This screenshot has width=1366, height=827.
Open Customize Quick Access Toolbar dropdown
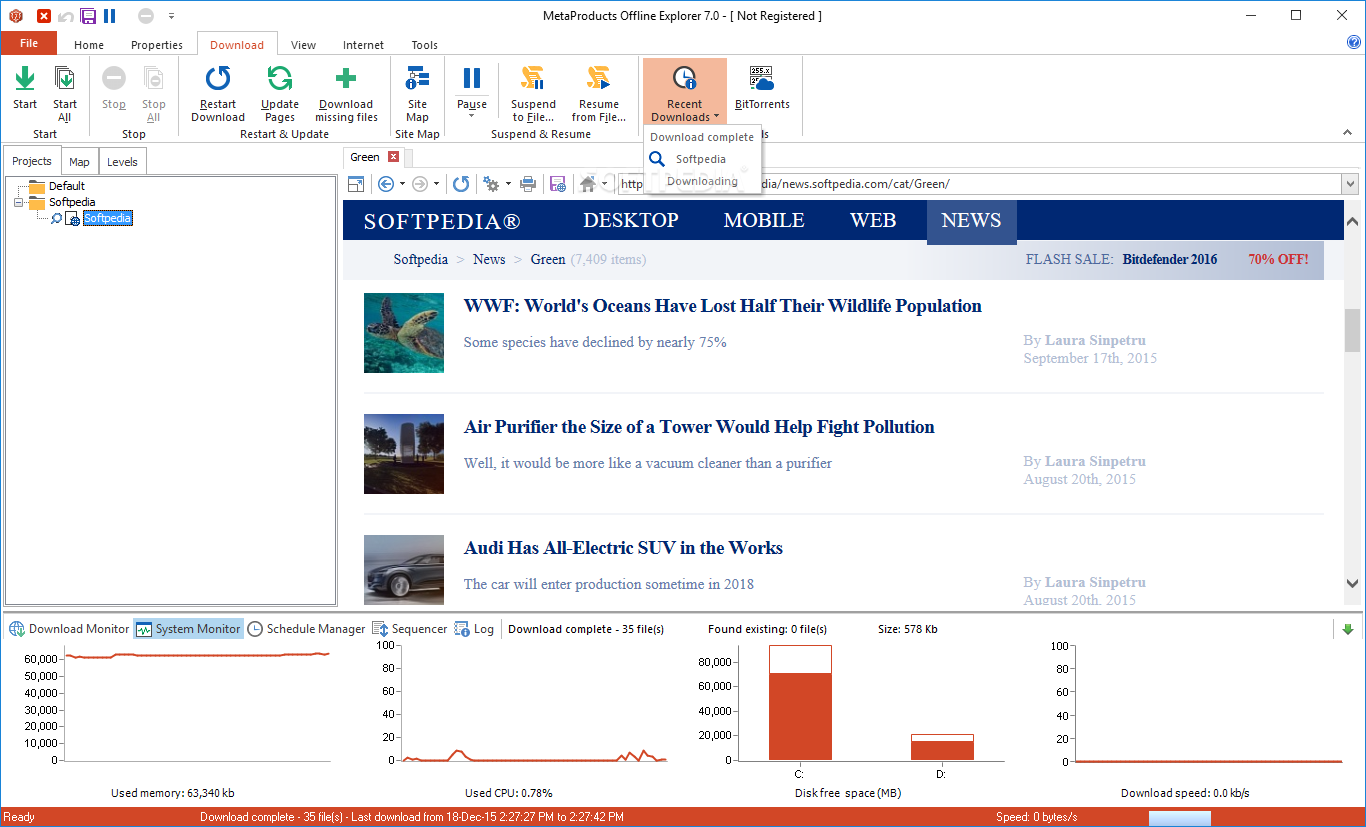click(x=171, y=16)
